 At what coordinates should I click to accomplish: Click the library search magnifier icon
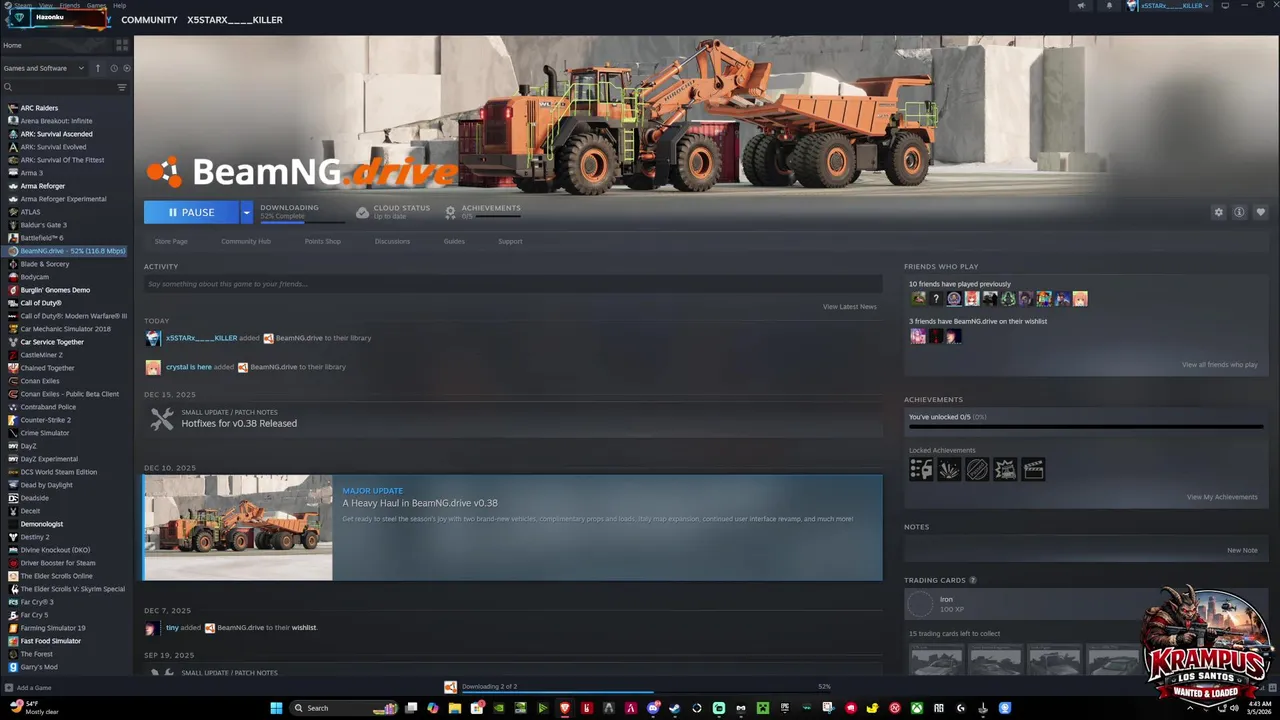[8, 87]
